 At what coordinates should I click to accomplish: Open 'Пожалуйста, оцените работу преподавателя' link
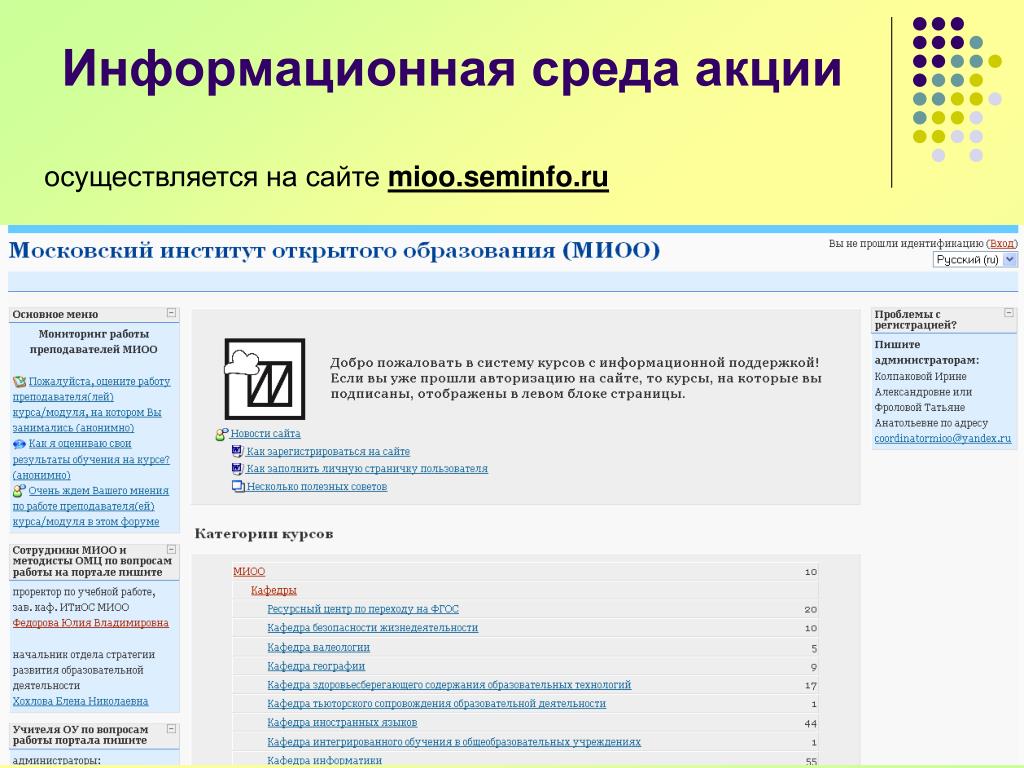(x=91, y=404)
